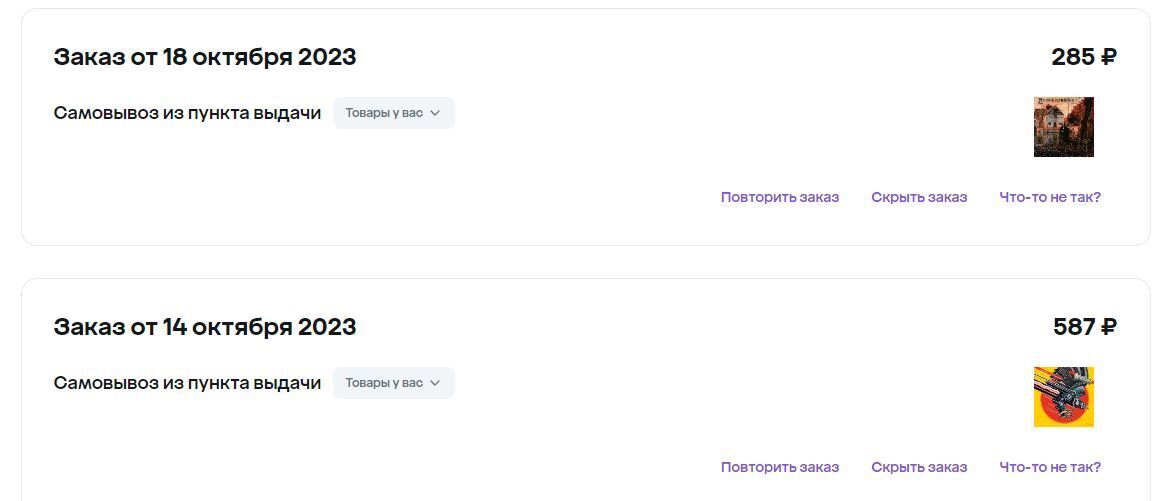Click the 587 ₽ order total
1174x501 pixels.
1085,327
